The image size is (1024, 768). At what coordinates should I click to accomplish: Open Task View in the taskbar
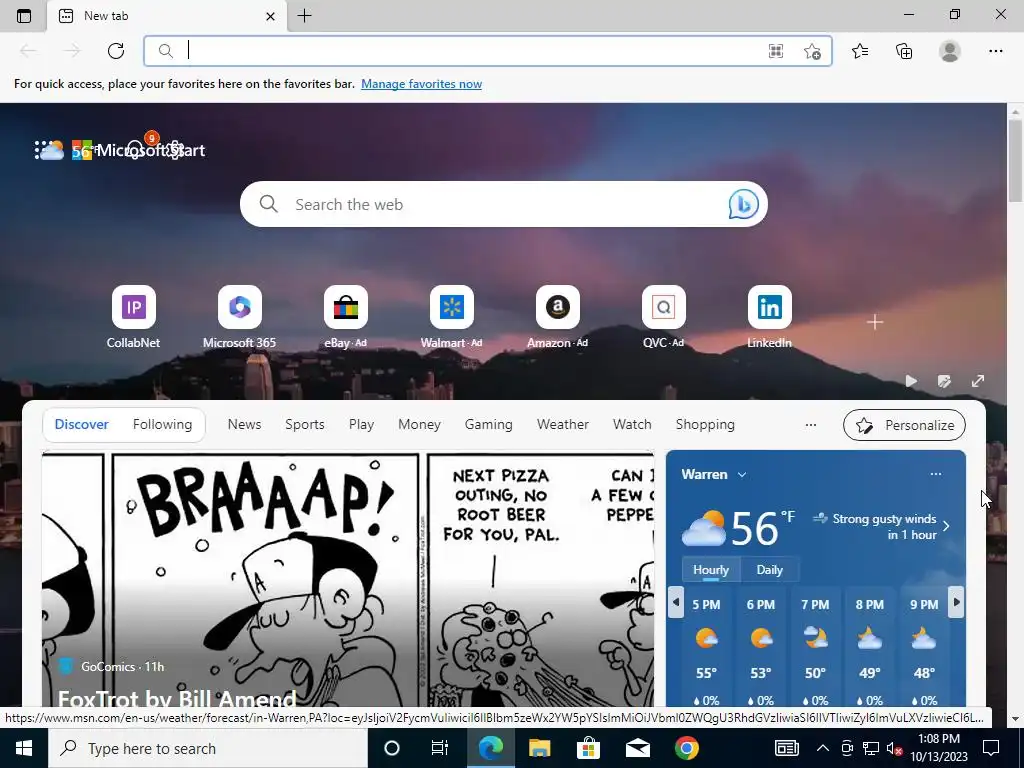pyautogui.click(x=440, y=748)
